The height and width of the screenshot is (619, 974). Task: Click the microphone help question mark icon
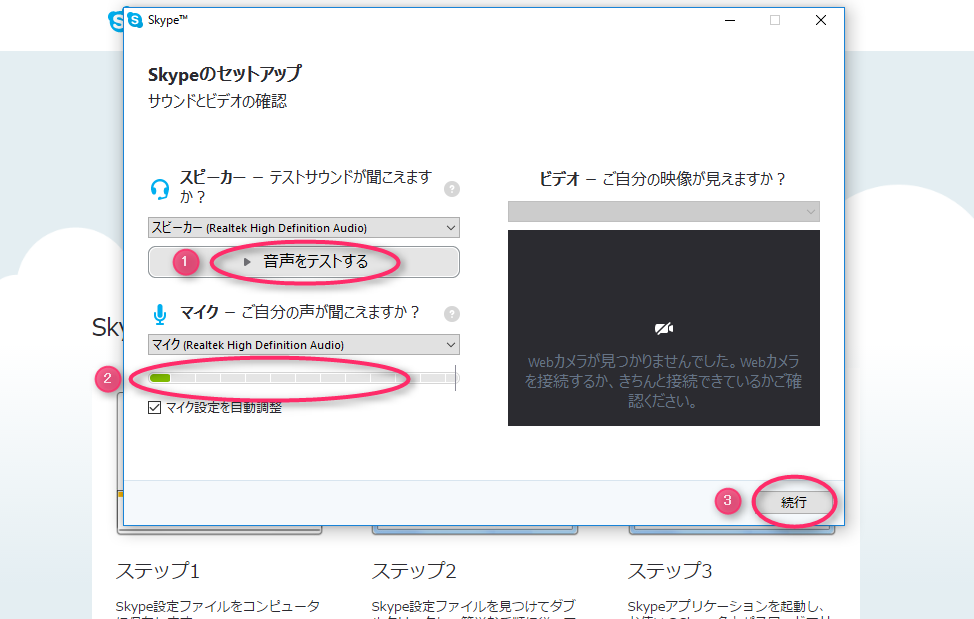(x=452, y=314)
